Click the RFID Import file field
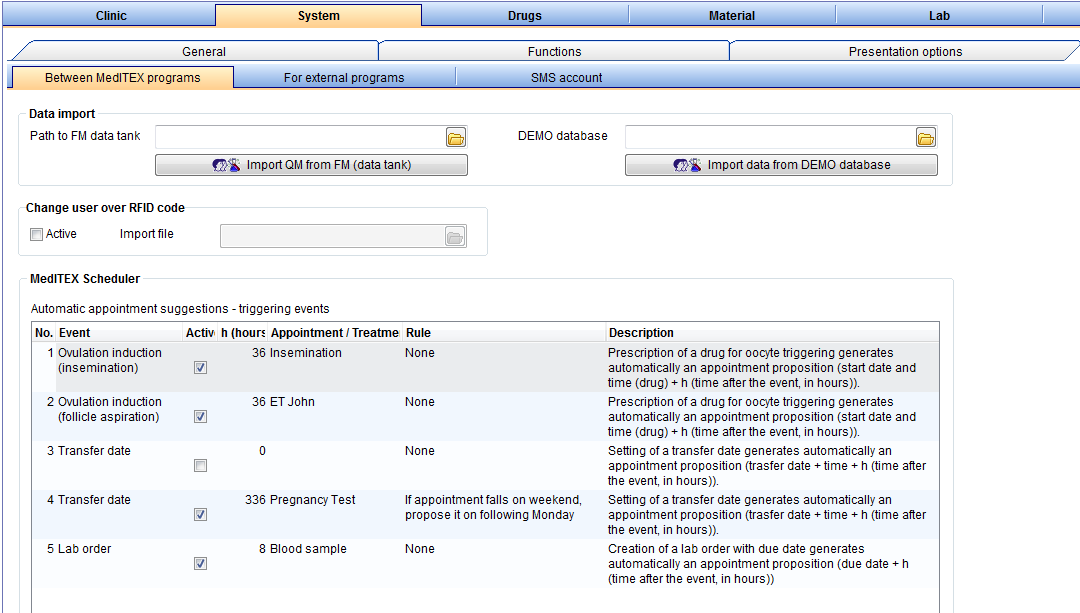This screenshot has height=613, width=1080. click(x=332, y=236)
